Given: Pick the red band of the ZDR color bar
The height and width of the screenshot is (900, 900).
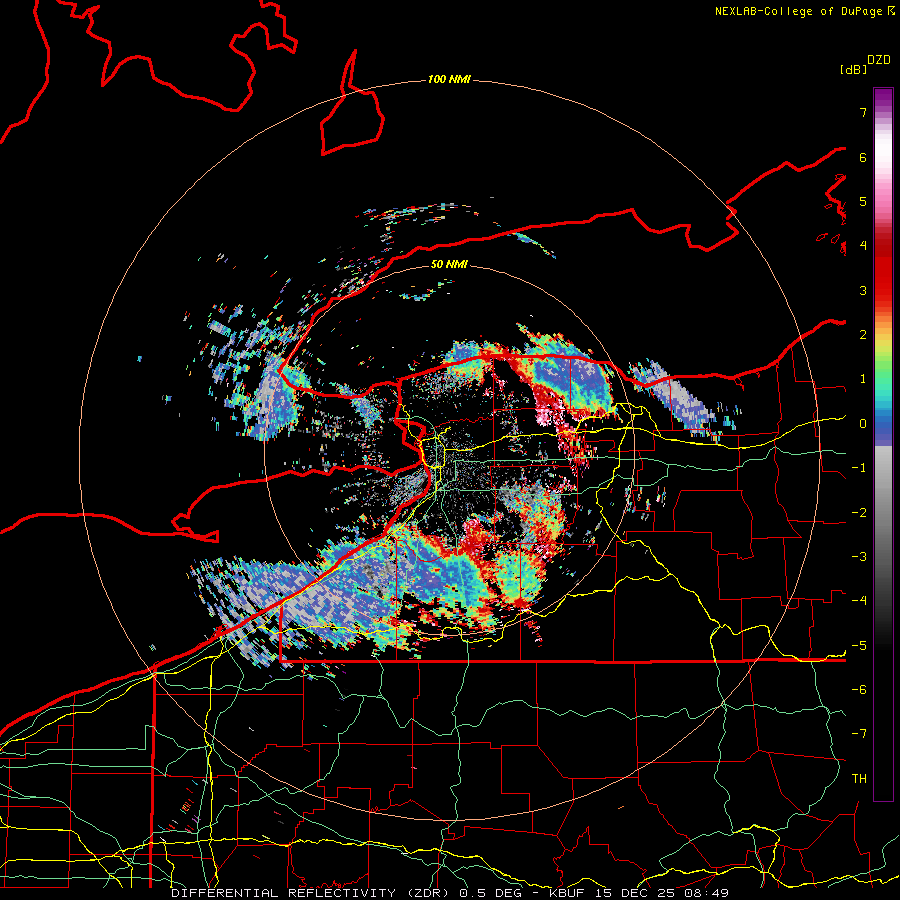Looking at the screenshot, I should coord(883,273).
